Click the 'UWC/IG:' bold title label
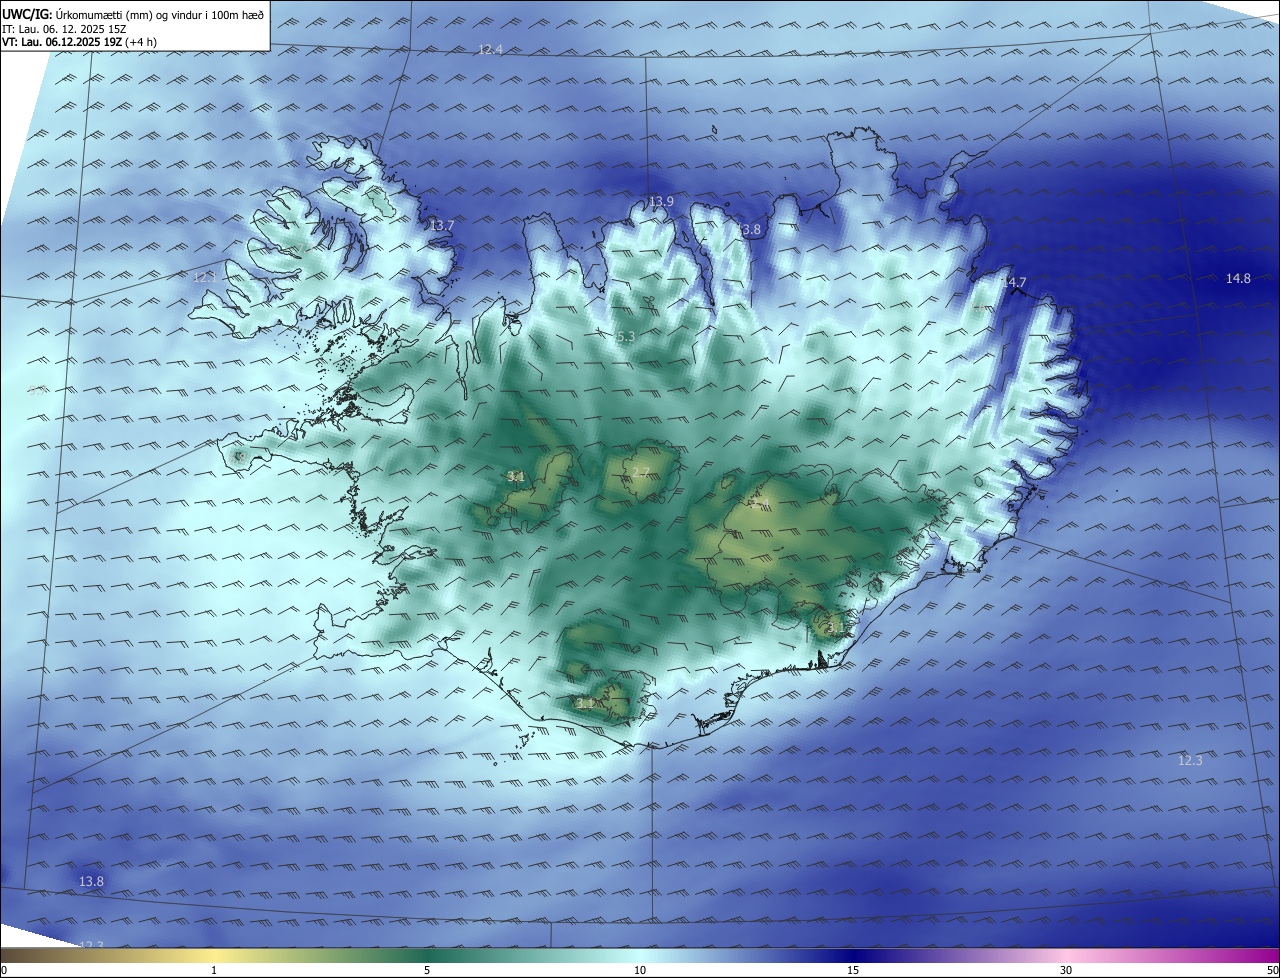This screenshot has width=1280, height=978. click(x=27, y=15)
